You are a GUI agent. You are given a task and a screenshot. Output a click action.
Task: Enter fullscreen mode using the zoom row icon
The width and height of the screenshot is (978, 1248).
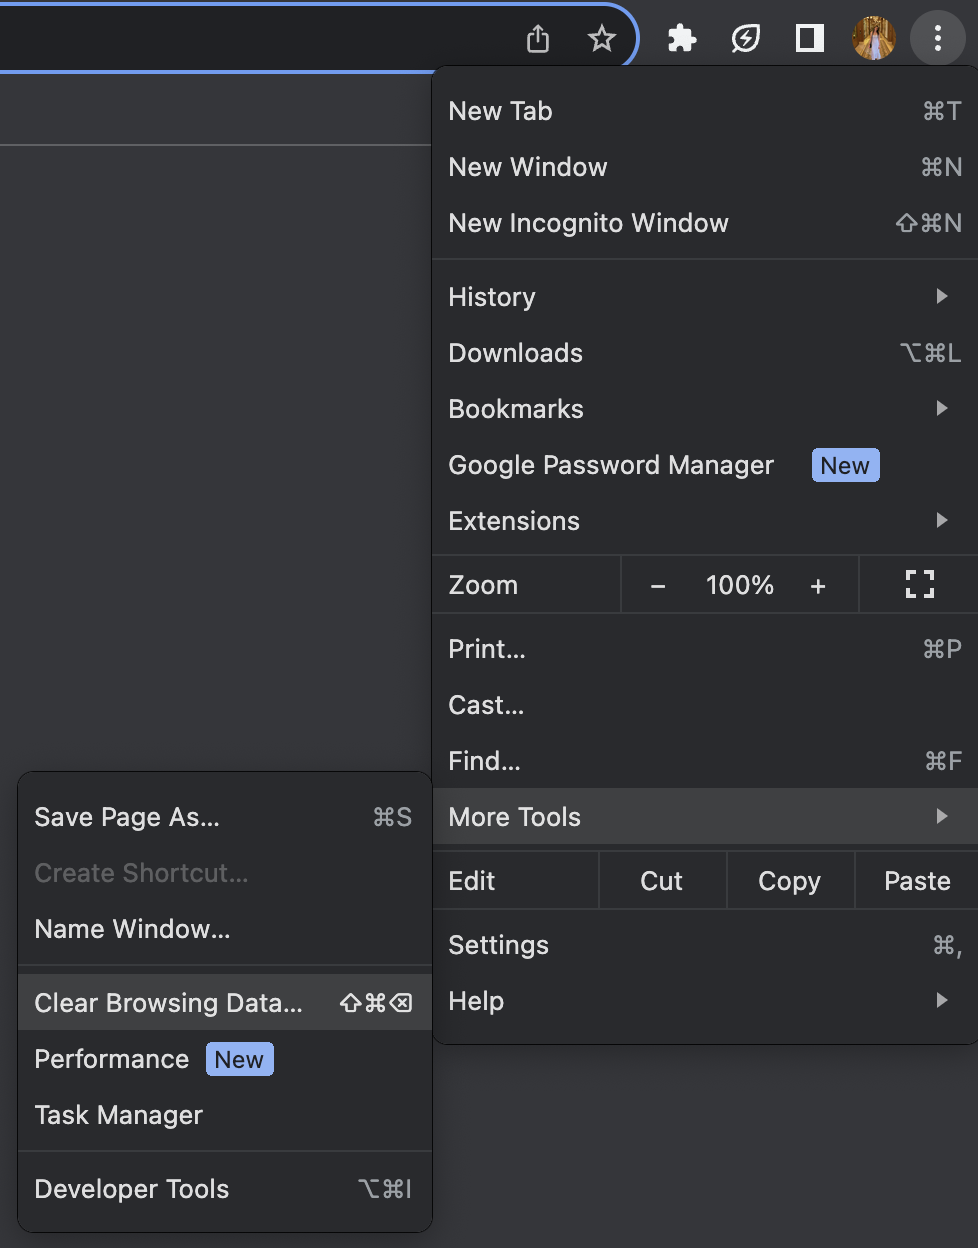[919, 585]
